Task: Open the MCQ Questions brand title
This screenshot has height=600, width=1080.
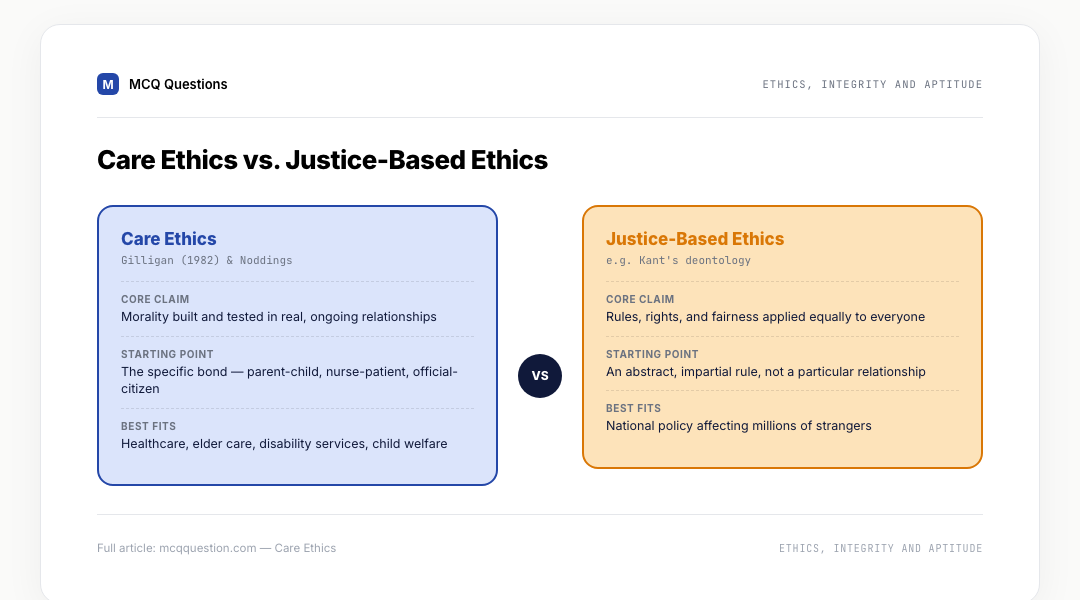Action: click(x=178, y=84)
